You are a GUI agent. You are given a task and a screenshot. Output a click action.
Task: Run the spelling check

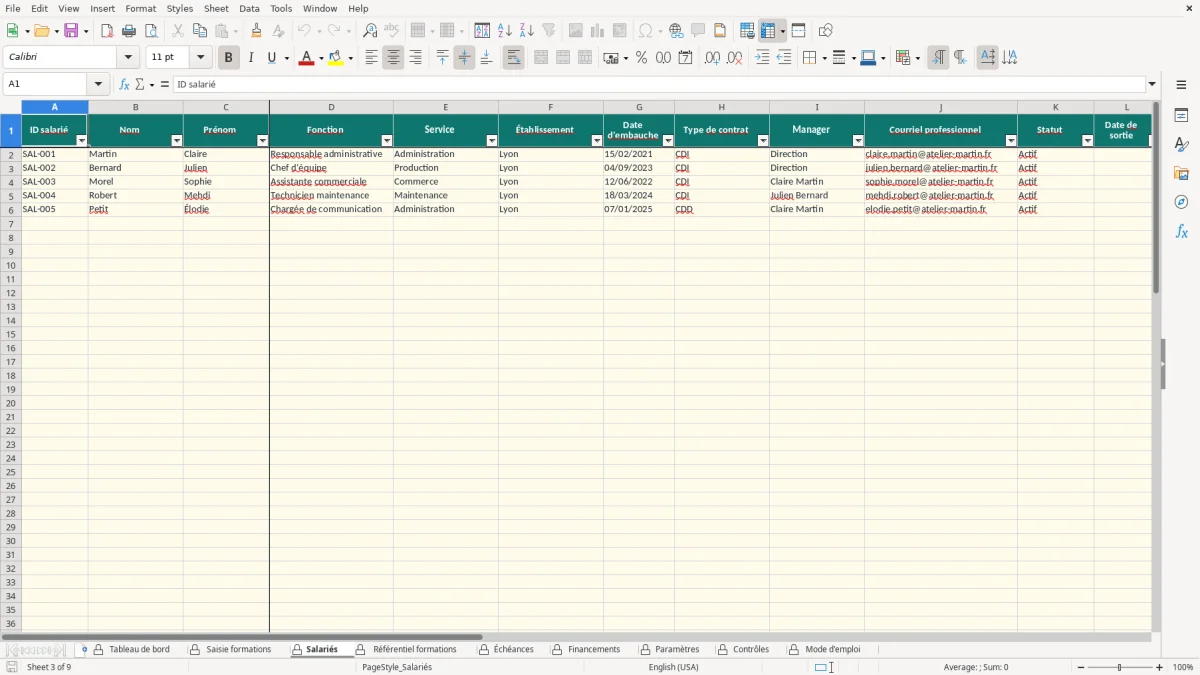click(x=392, y=31)
